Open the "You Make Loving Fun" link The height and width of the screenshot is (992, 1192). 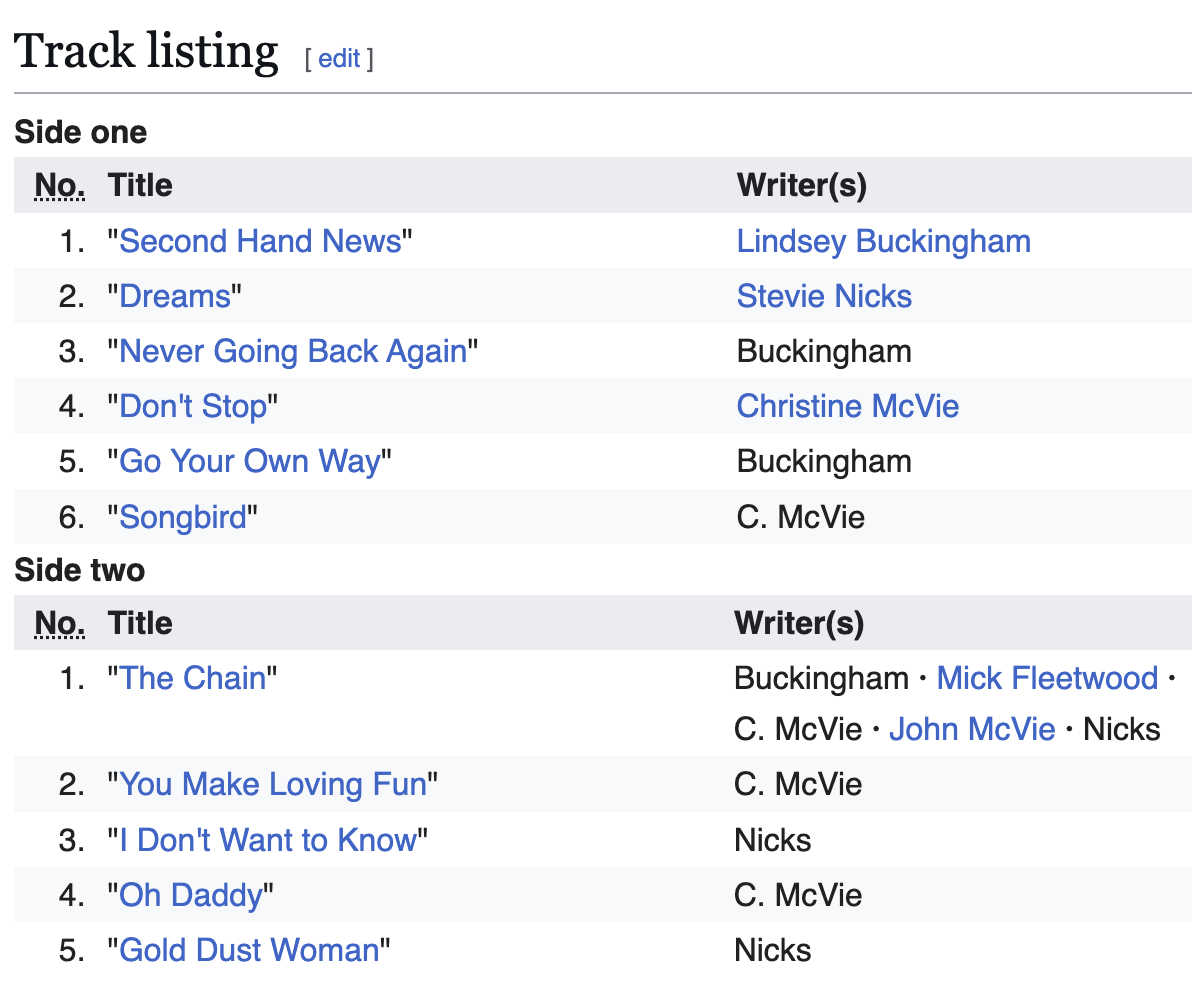(273, 784)
